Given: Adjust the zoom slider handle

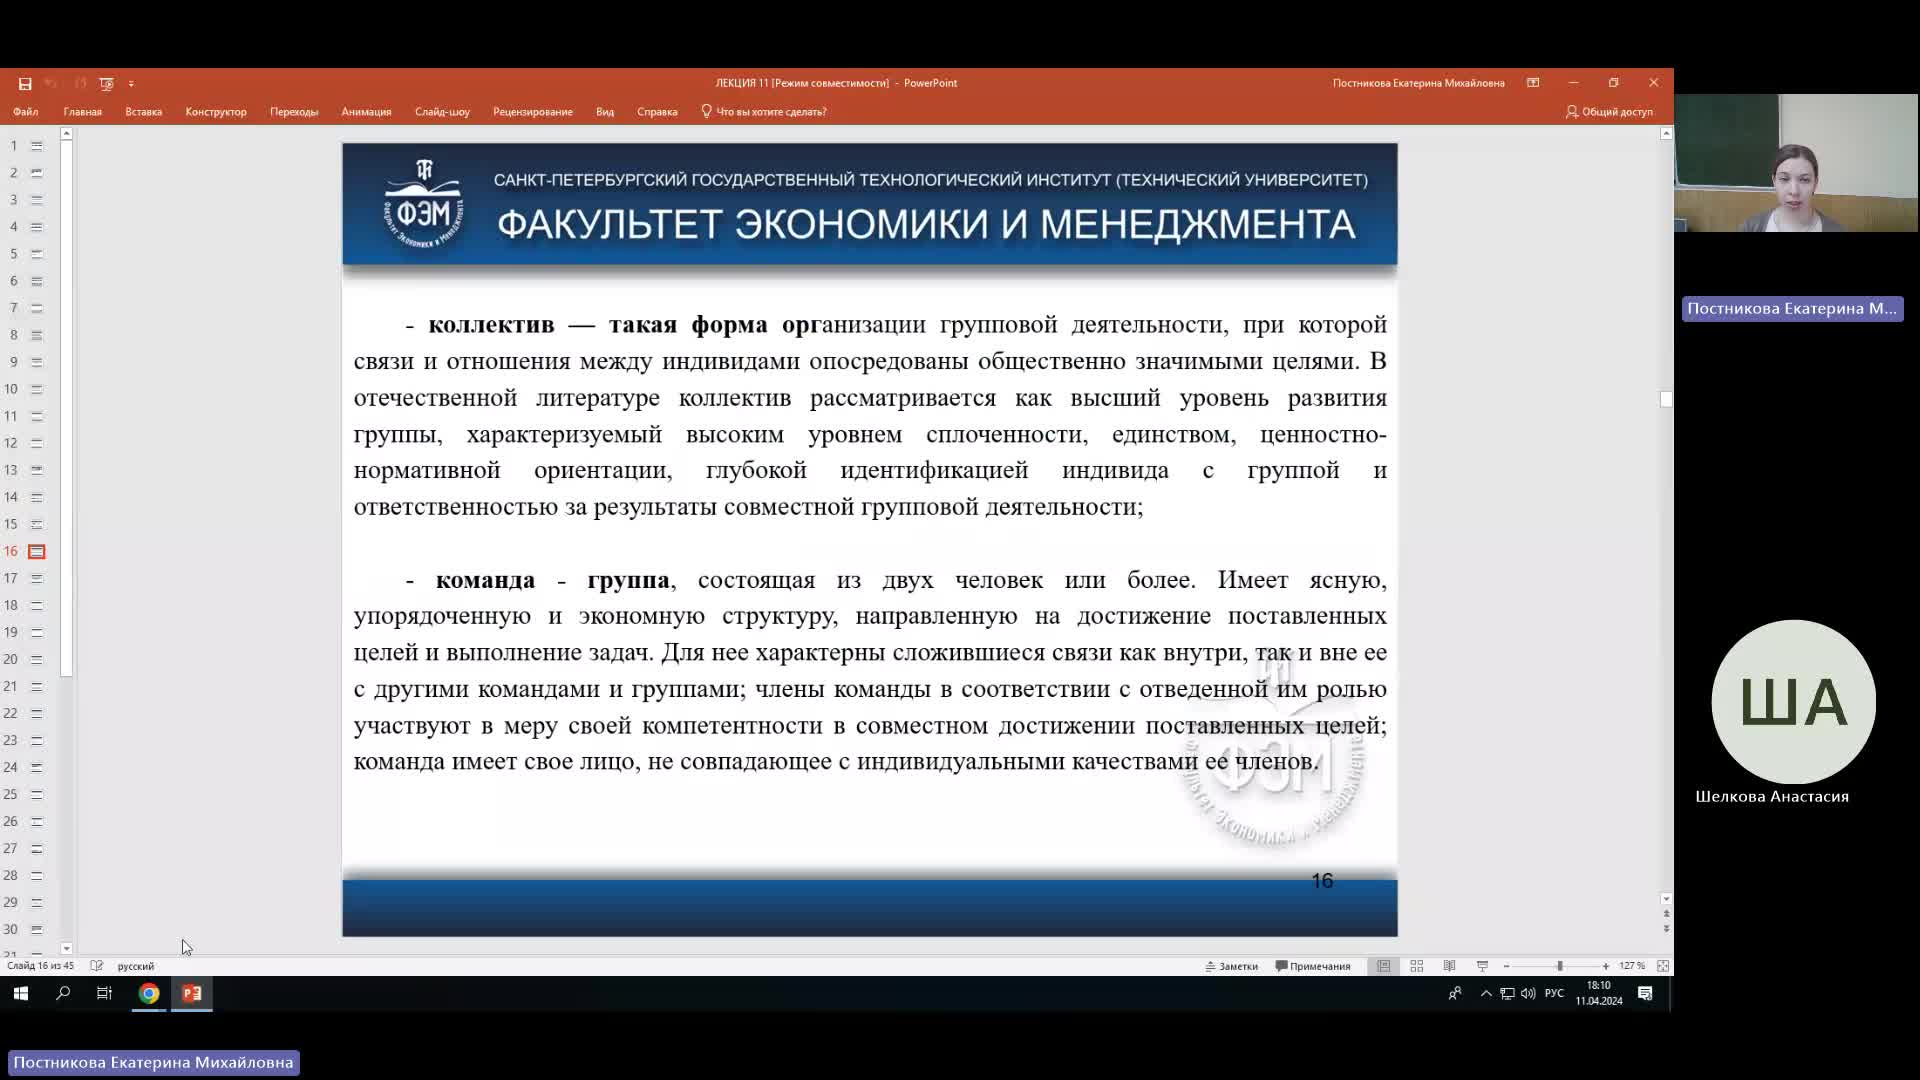Looking at the screenshot, I should click(1559, 966).
